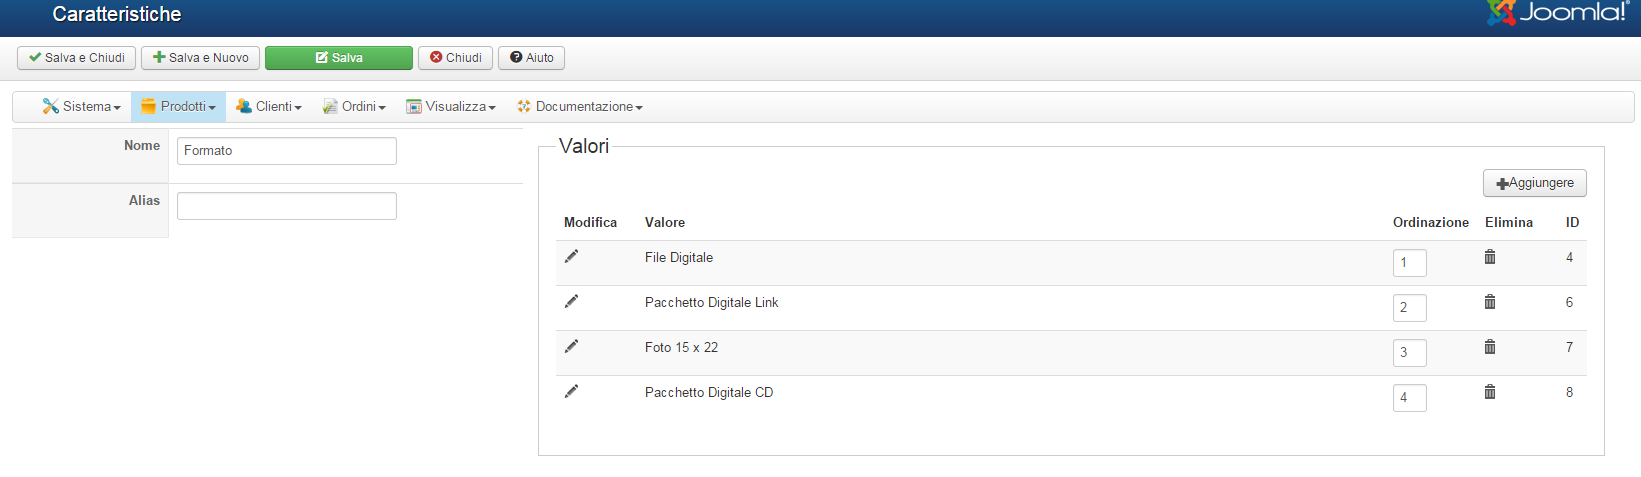Click the pencil icon for Foto 15 x 22
1641x477 pixels.
571,347
